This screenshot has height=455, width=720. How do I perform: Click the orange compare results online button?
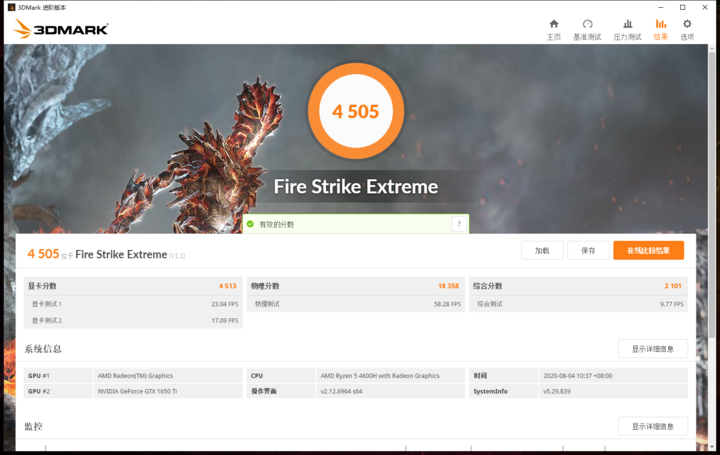coord(648,250)
